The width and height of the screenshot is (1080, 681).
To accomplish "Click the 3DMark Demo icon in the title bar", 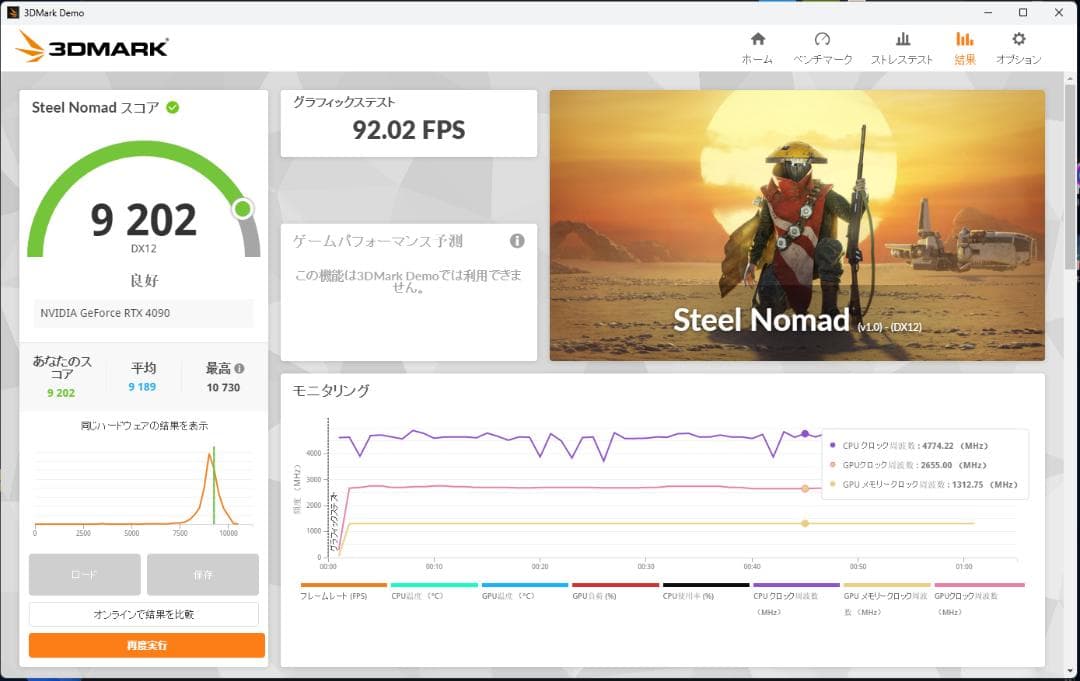I will click(x=12, y=12).
